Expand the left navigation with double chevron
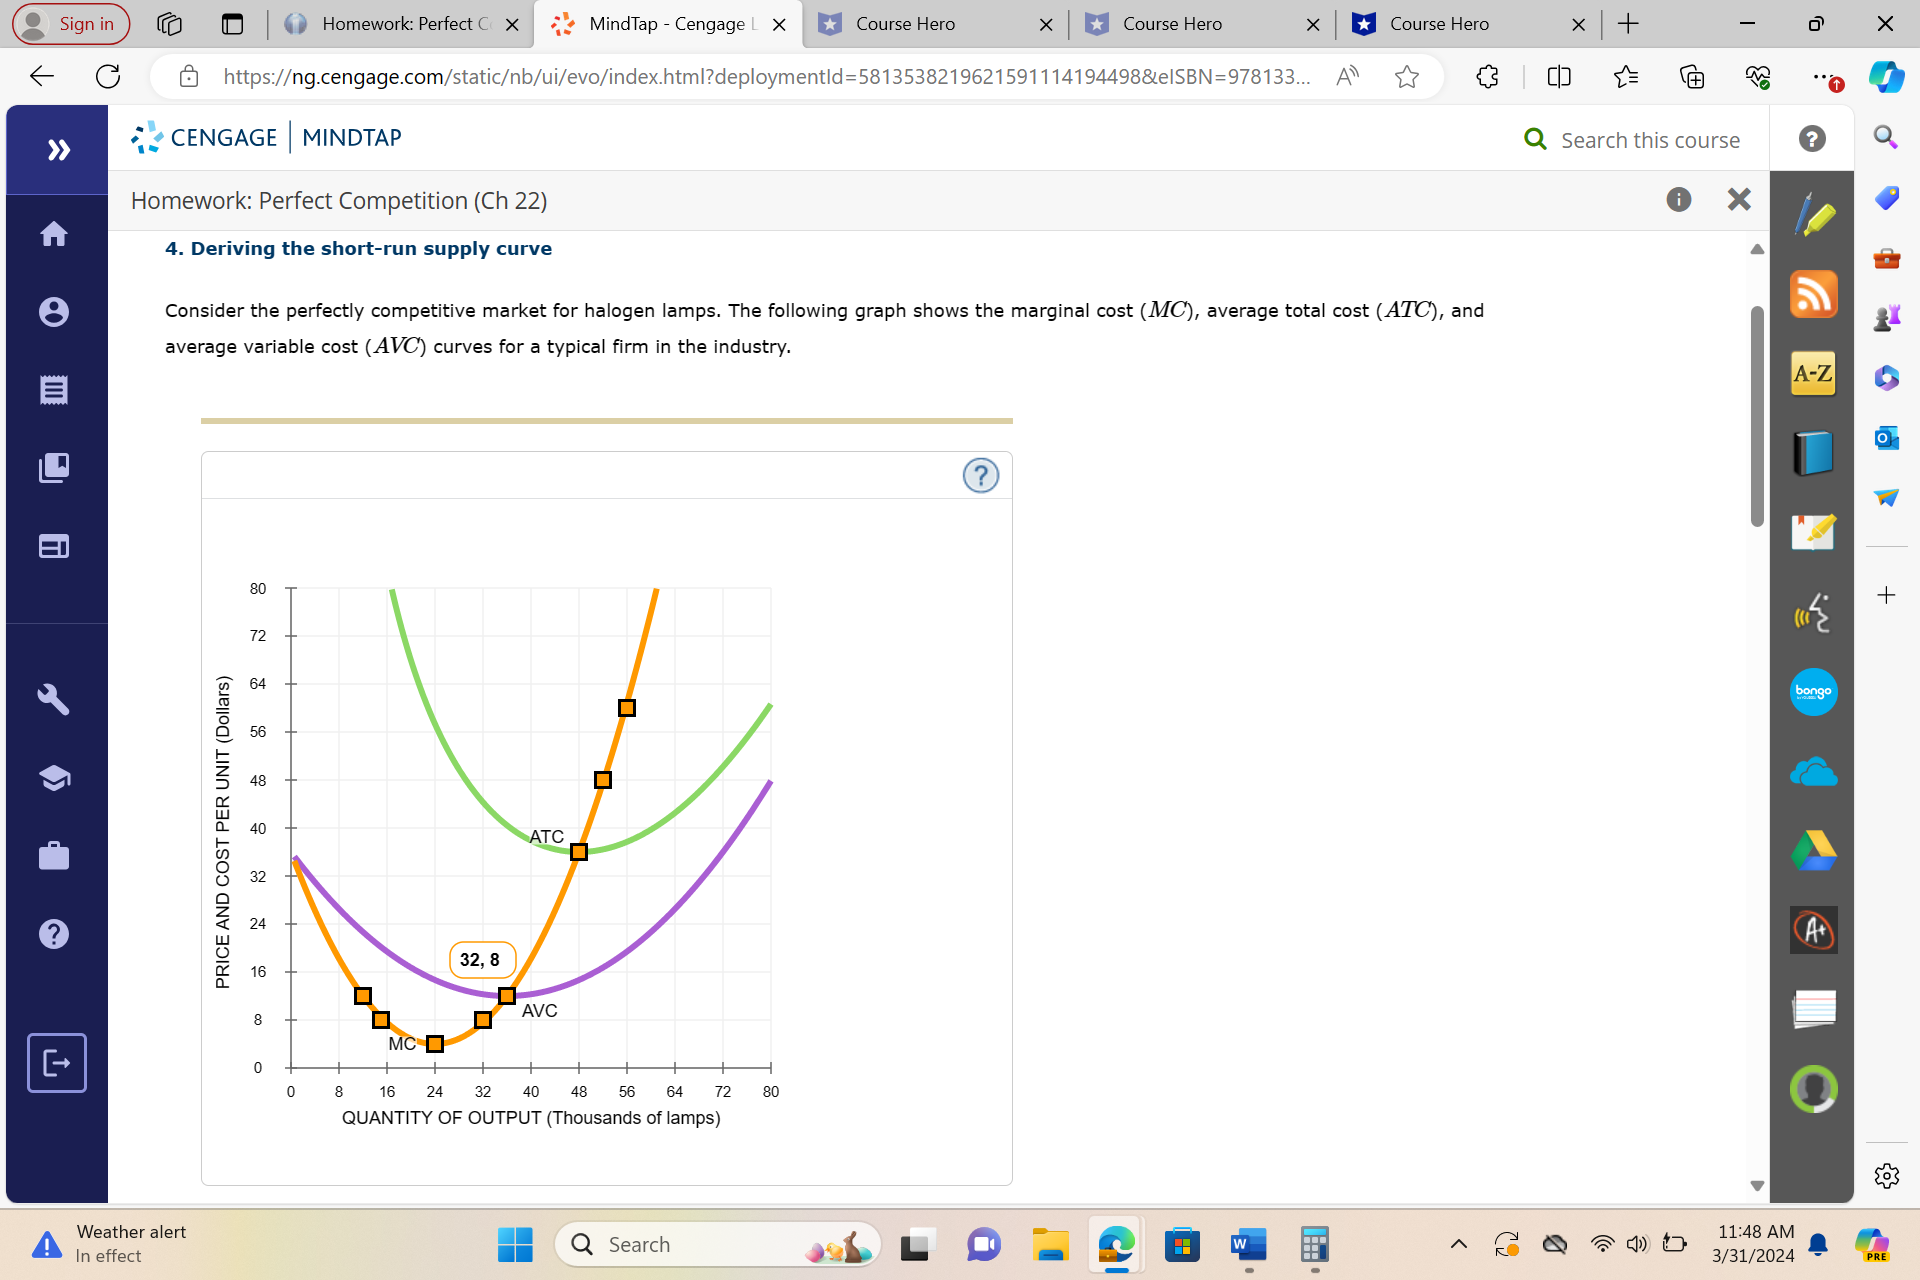The width and height of the screenshot is (1920, 1280). coord(58,150)
